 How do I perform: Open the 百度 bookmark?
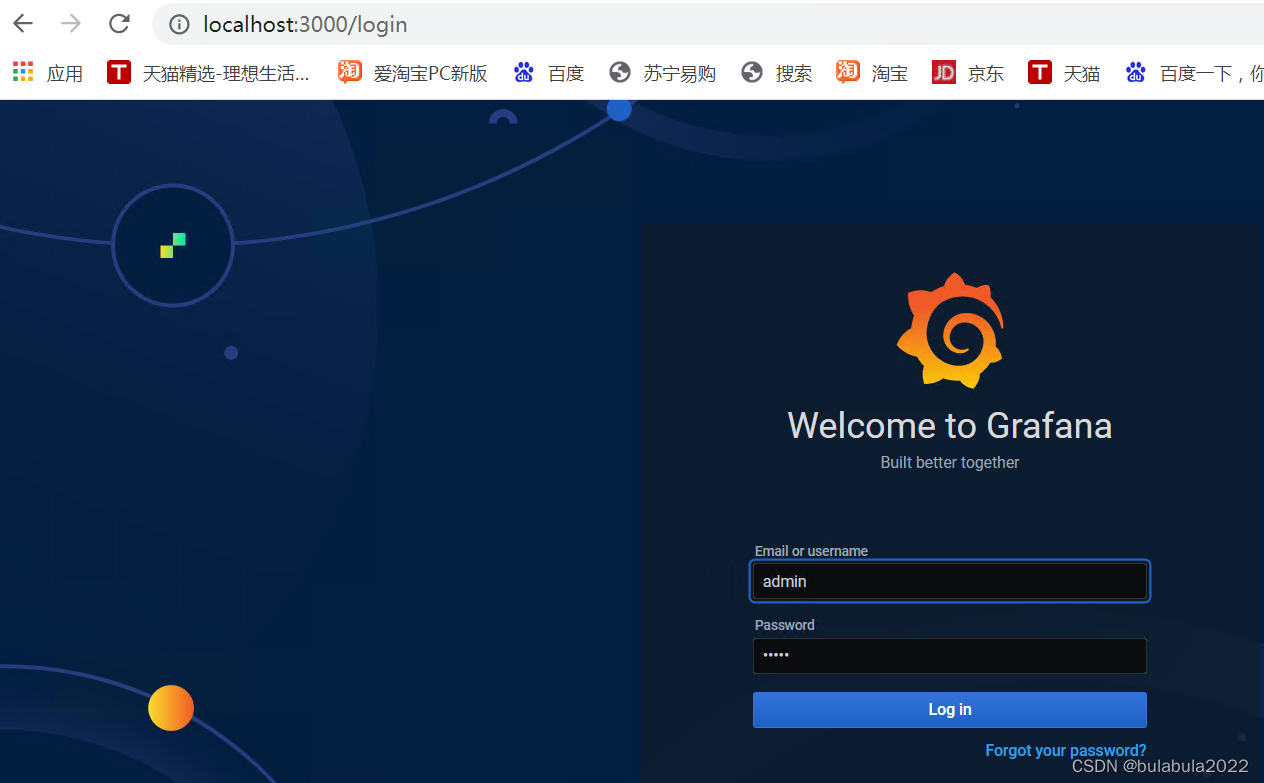coord(548,73)
